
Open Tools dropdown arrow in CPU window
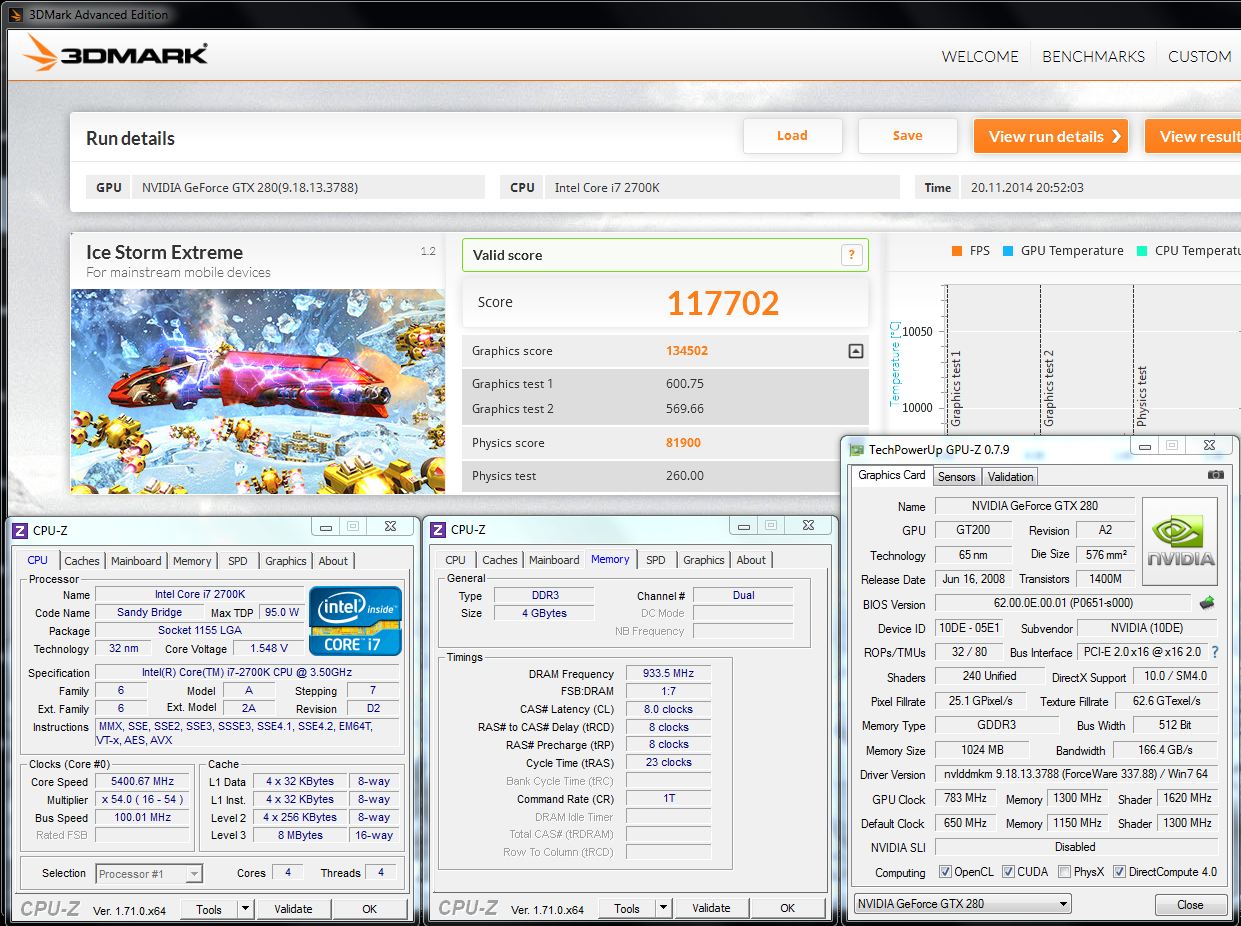tap(245, 909)
